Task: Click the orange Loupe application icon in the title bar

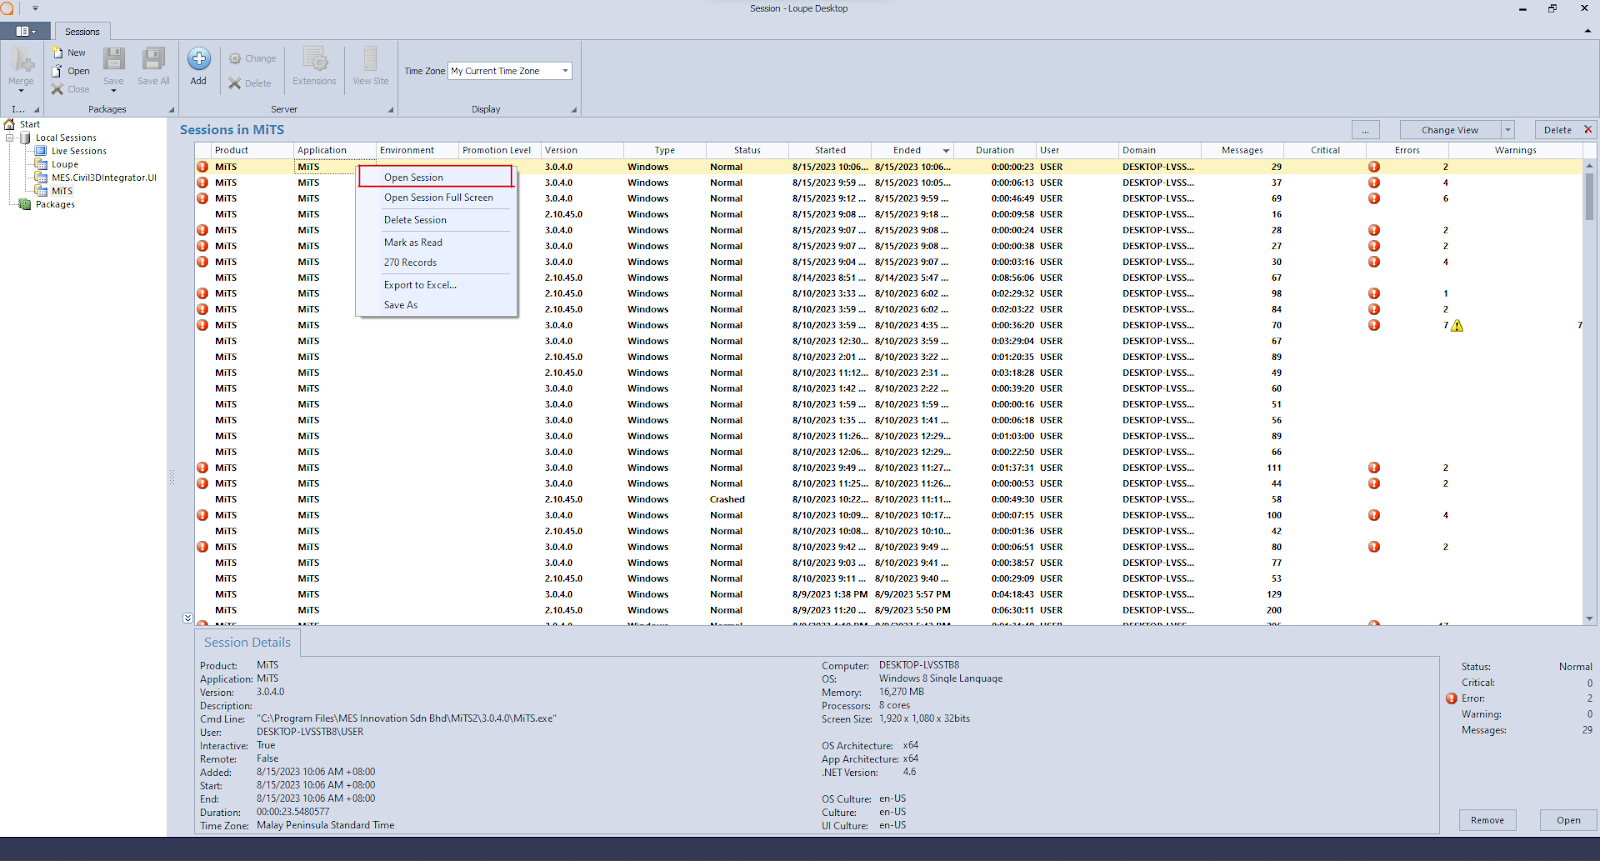Action: click(7, 8)
